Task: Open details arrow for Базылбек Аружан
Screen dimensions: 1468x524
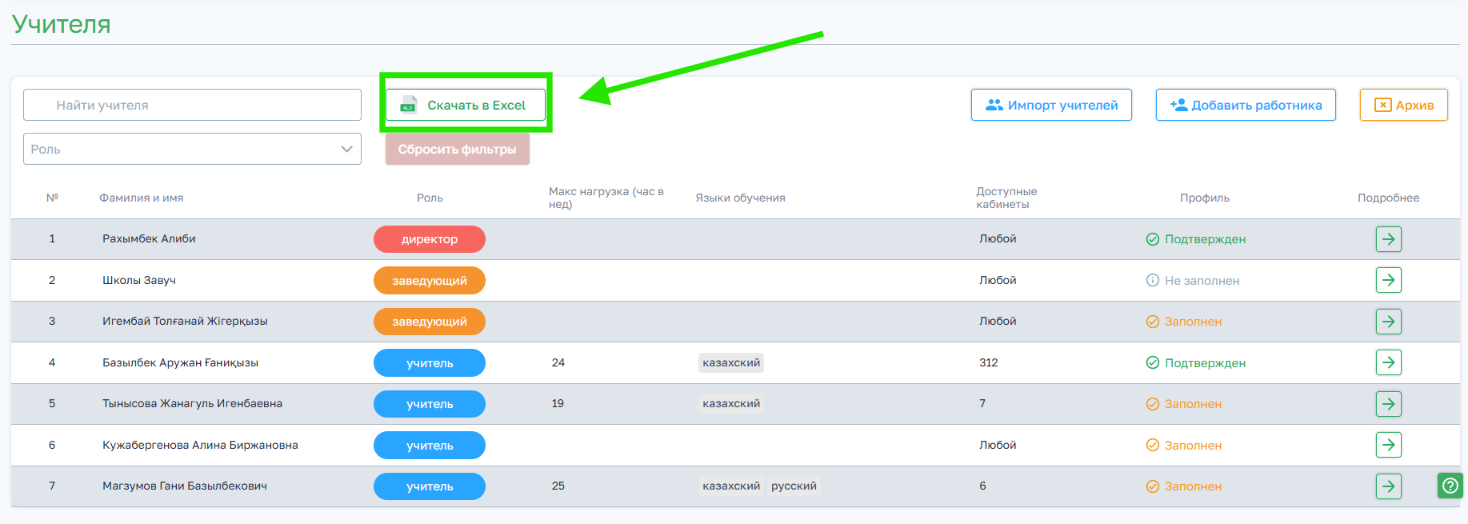Action: 1388,362
